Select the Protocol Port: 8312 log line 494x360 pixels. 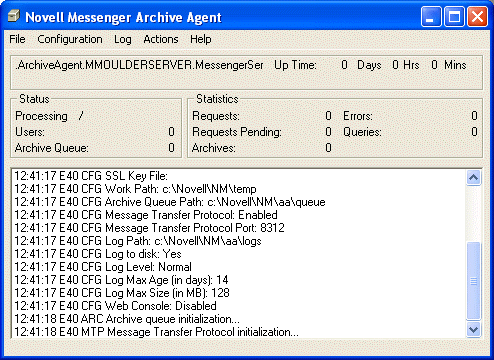click(x=149, y=228)
